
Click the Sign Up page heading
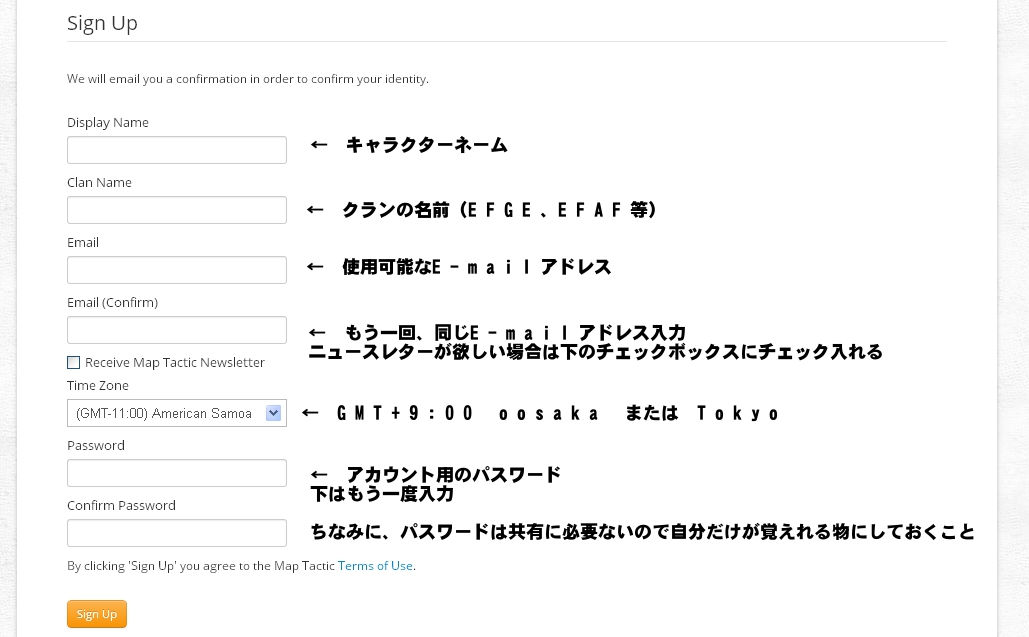102,23
